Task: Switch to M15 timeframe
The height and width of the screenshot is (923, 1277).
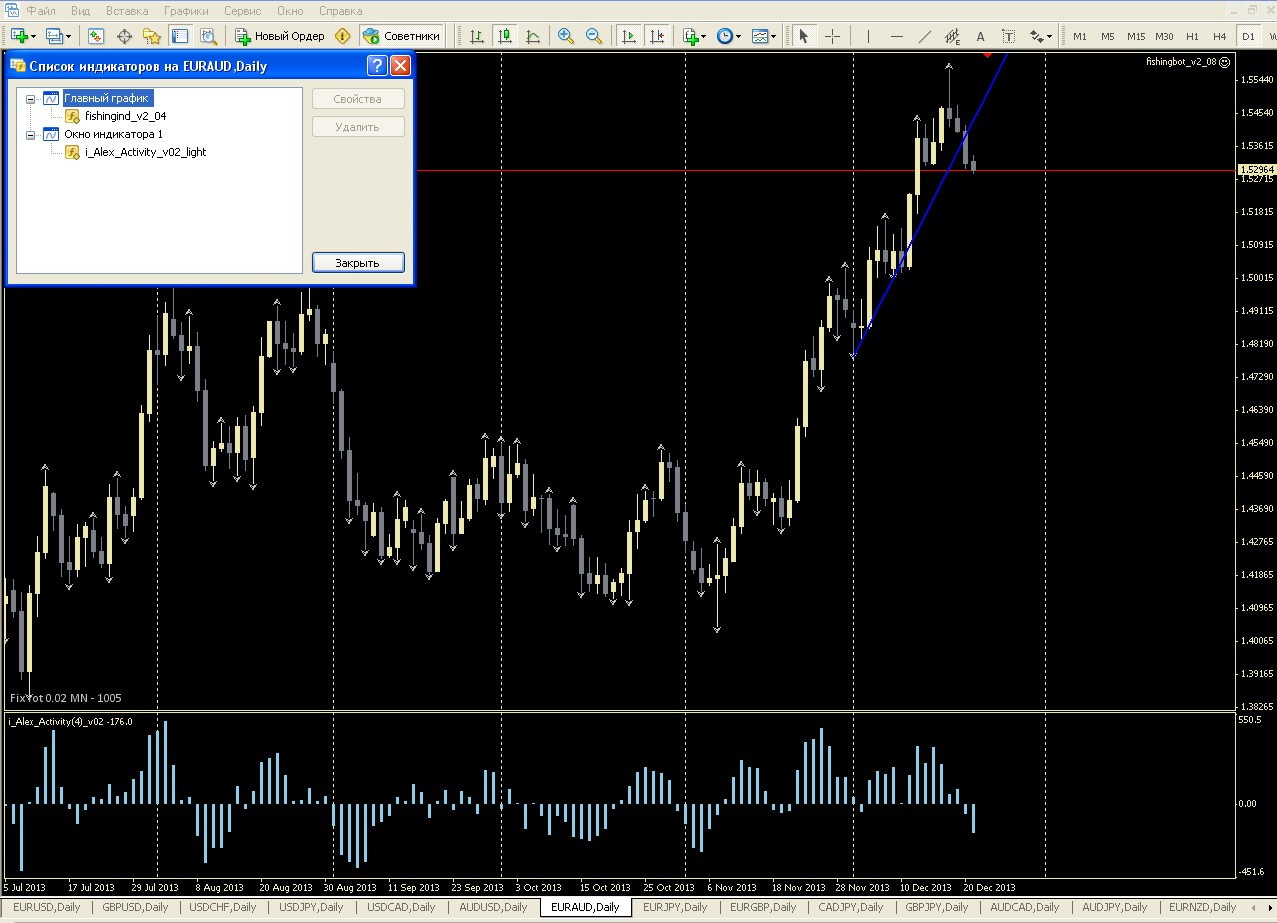Action: [1136, 36]
